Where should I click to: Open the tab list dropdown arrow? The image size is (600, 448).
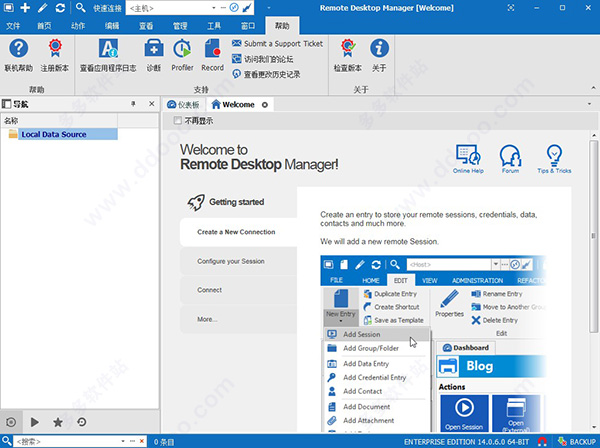click(x=589, y=104)
